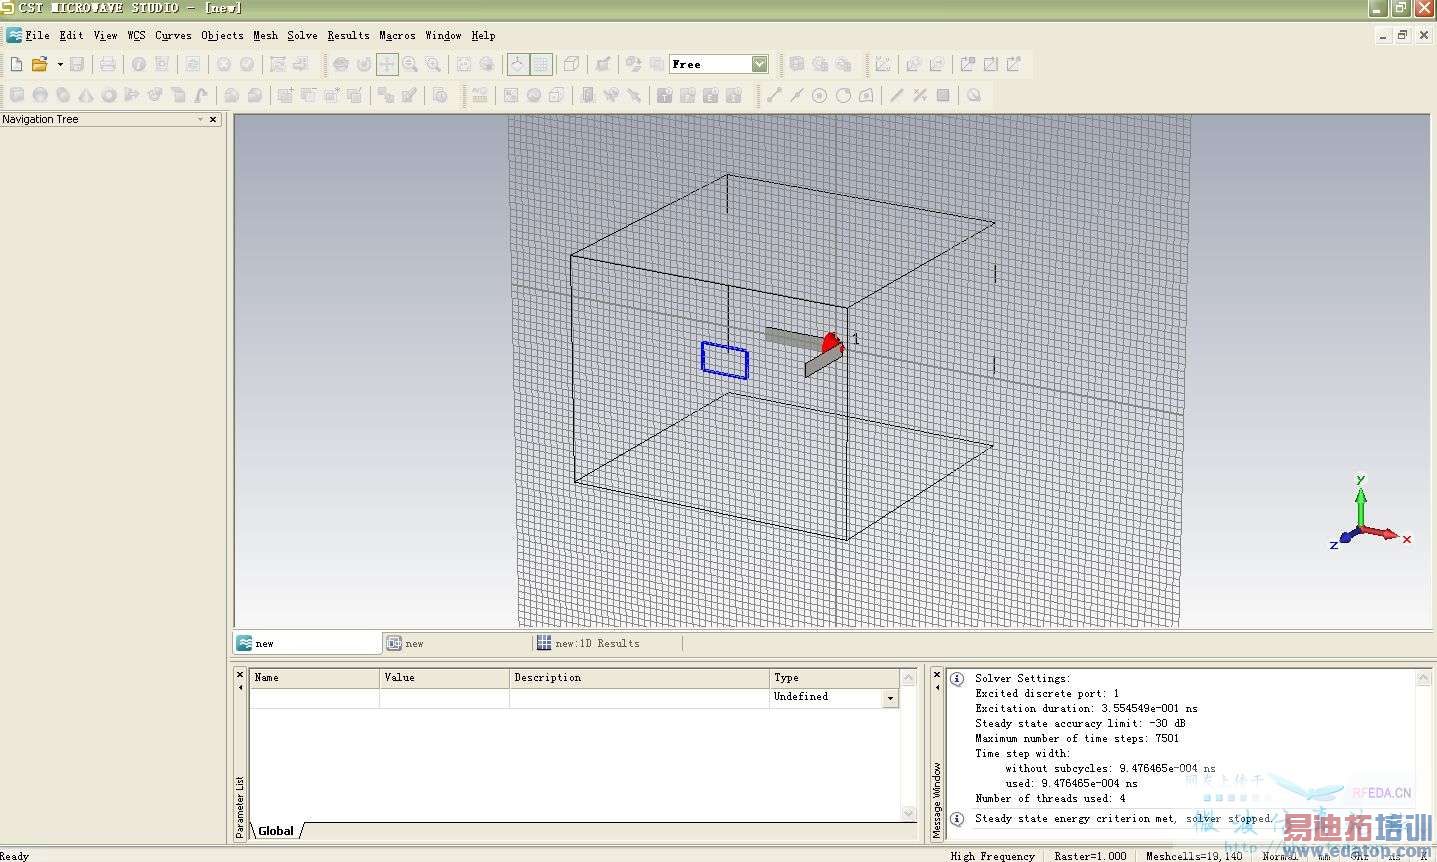Open the Mesh menu
1437x862 pixels.
click(265, 35)
